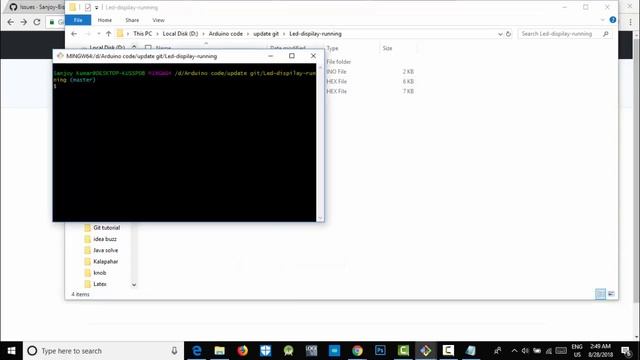Reload the Chrome page
This screenshot has height=360, width=640.
tap(37, 22)
